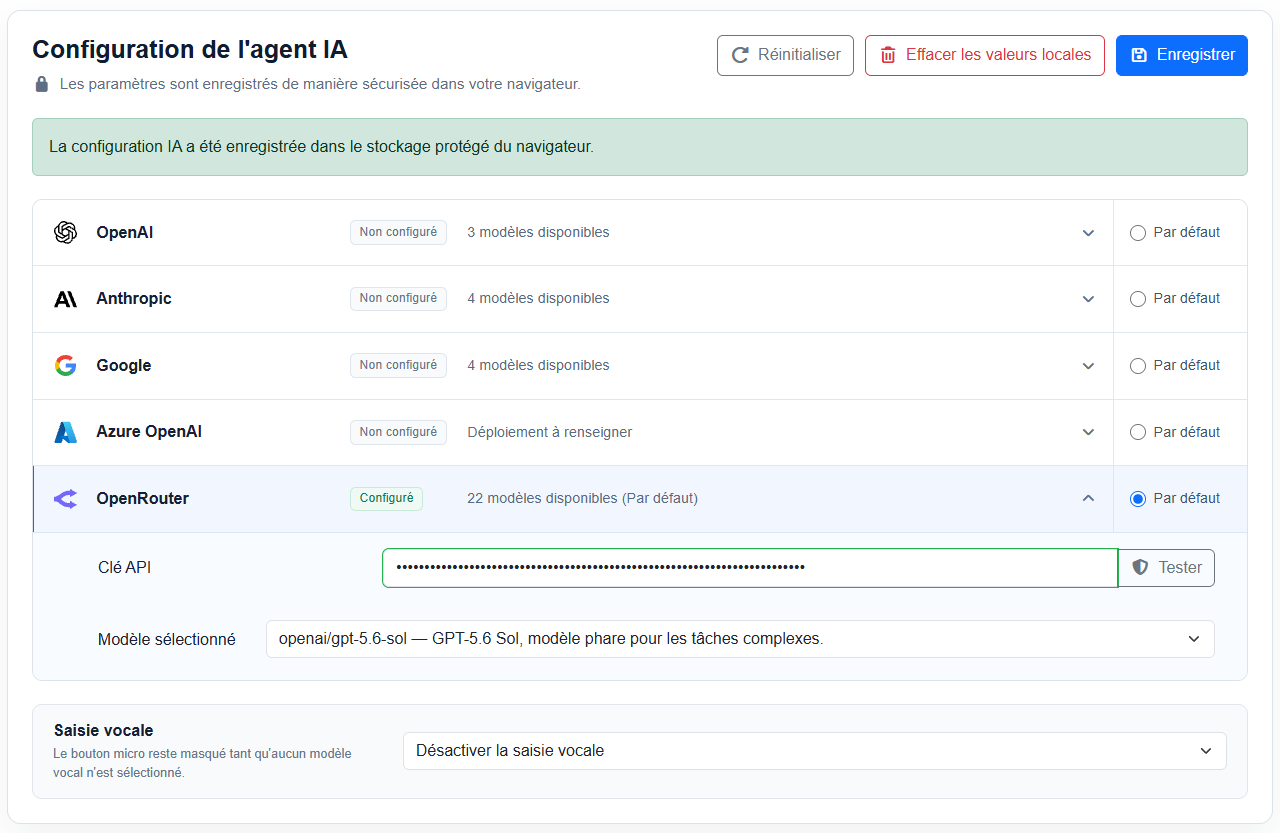Select Google as Par défaut provider
The image size is (1280, 833).
pos(1137,366)
